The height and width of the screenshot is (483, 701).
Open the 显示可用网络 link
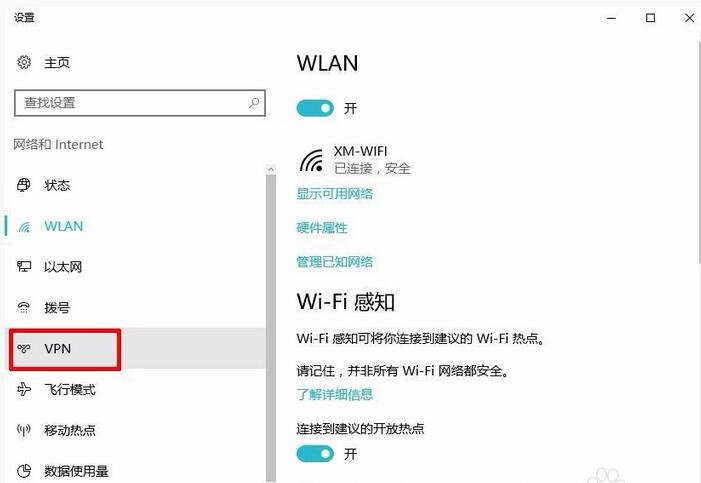tap(334, 194)
